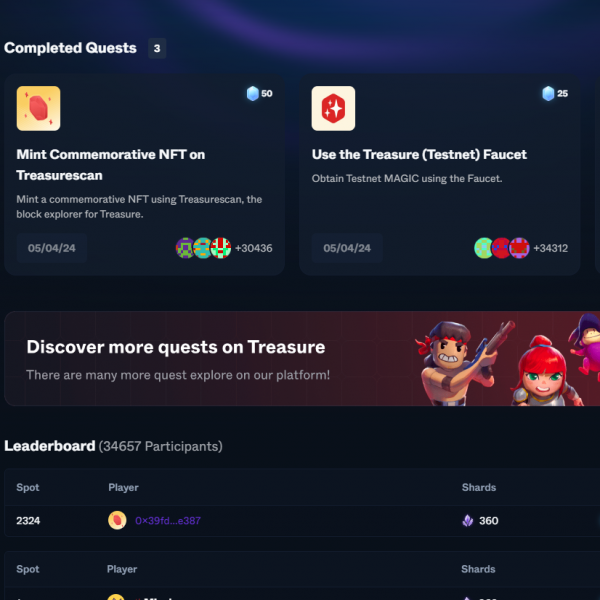Click the +30436 participants count
This screenshot has width=600, height=600.
point(254,248)
